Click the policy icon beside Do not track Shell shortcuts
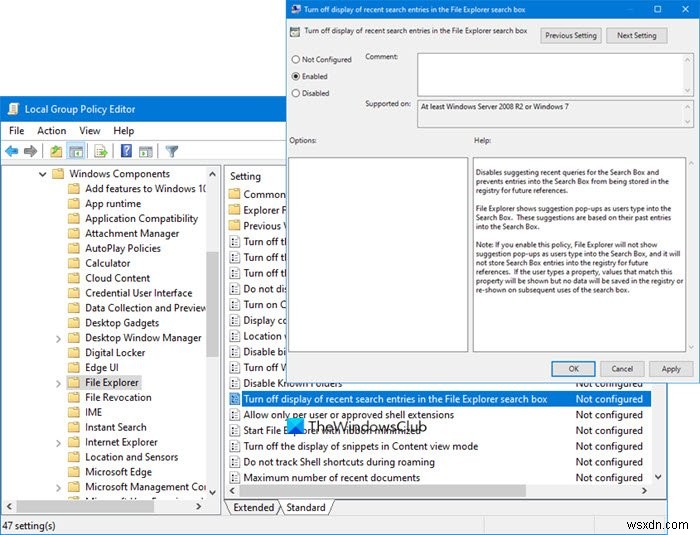 (x=234, y=462)
